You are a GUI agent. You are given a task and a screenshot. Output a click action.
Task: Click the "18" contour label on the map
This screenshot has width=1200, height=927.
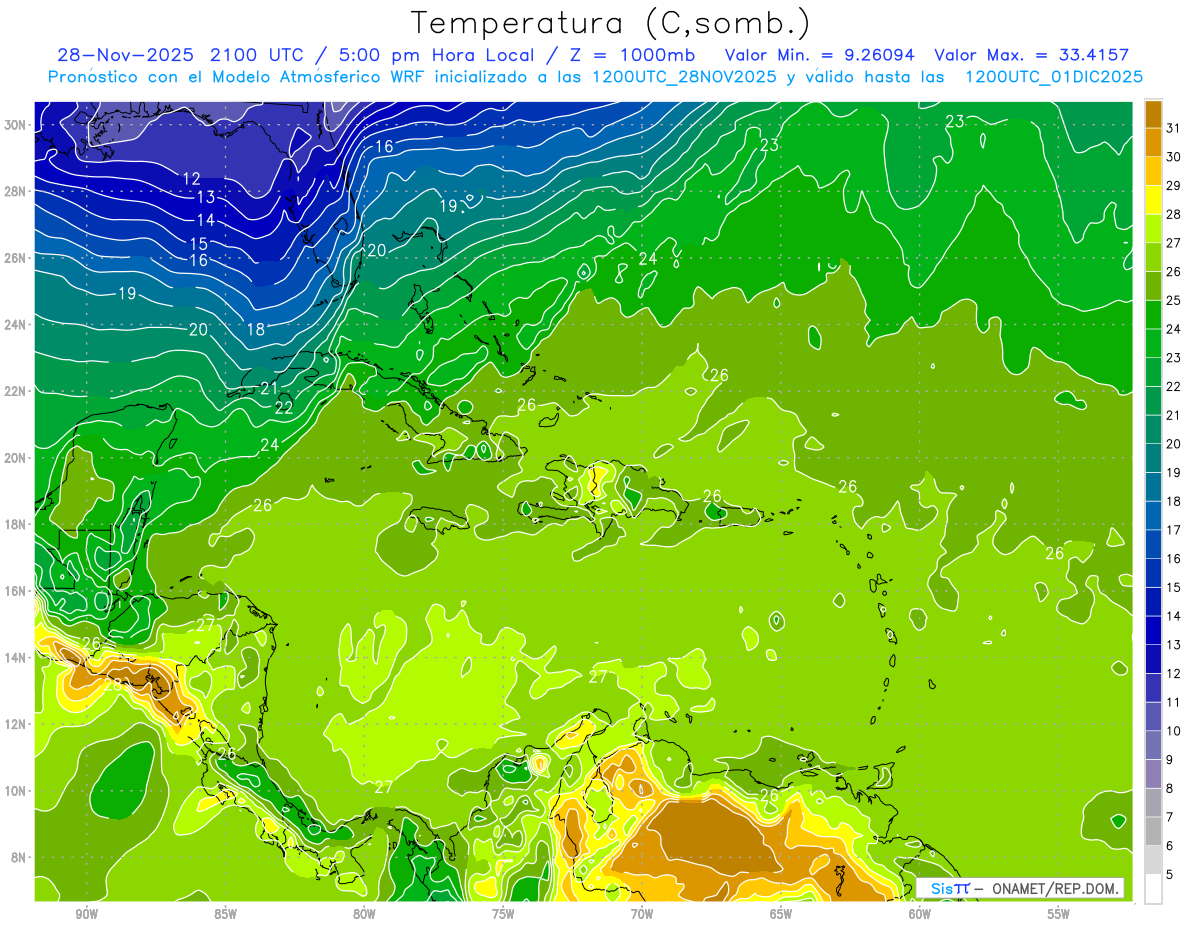(x=256, y=329)
